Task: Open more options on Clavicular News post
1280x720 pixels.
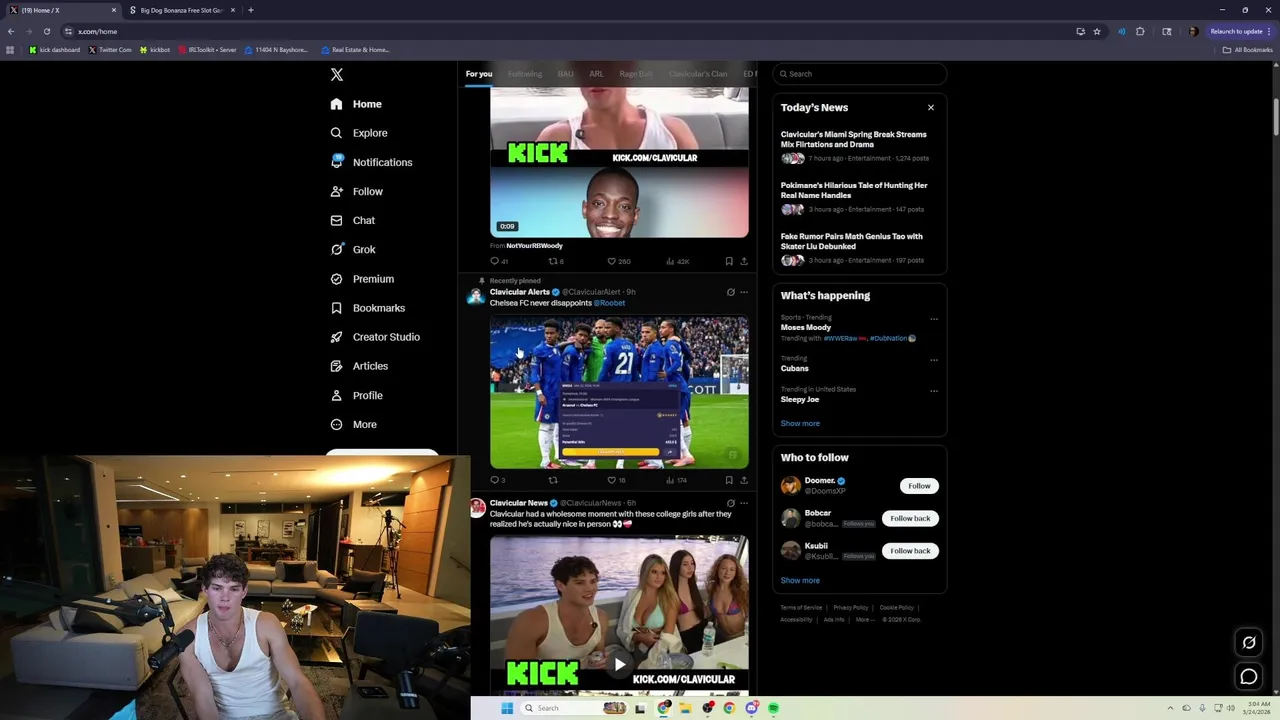Action: [744, 503]
